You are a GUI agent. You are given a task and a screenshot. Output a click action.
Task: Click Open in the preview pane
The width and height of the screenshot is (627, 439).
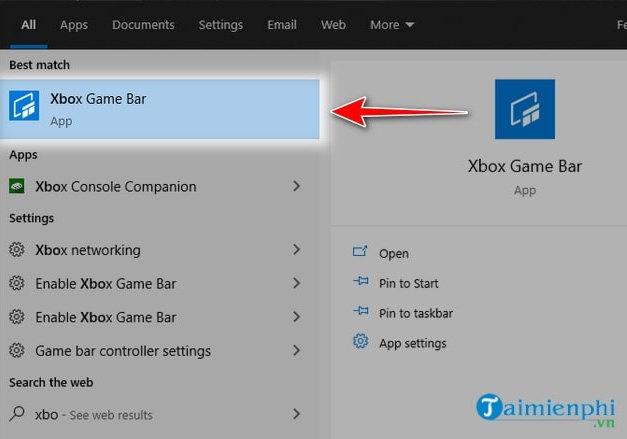click(x=394, y=253)
